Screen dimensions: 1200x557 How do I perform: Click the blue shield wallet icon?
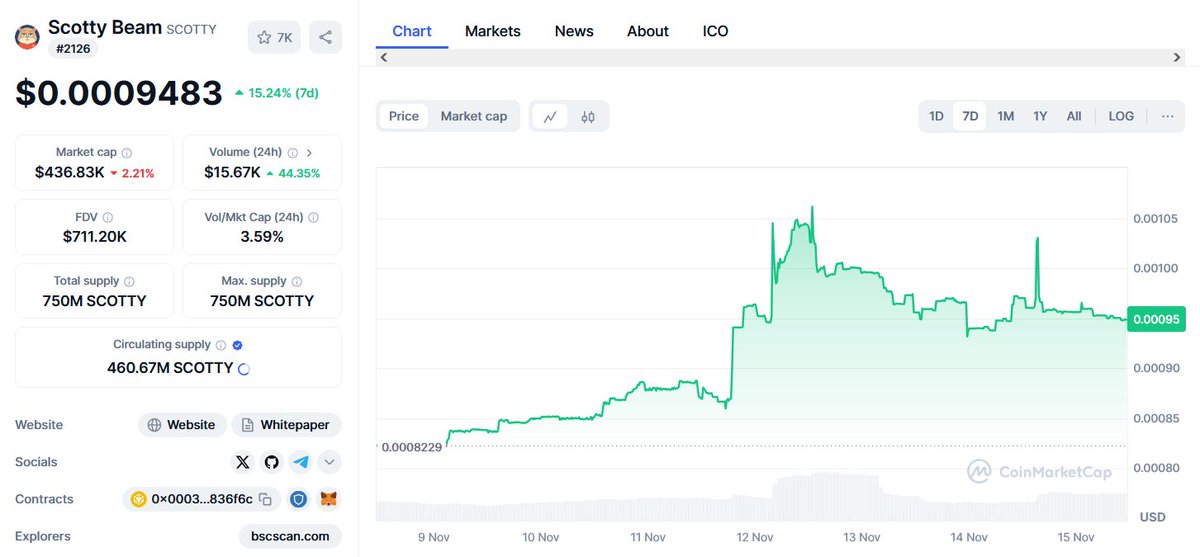click(298, 499)
